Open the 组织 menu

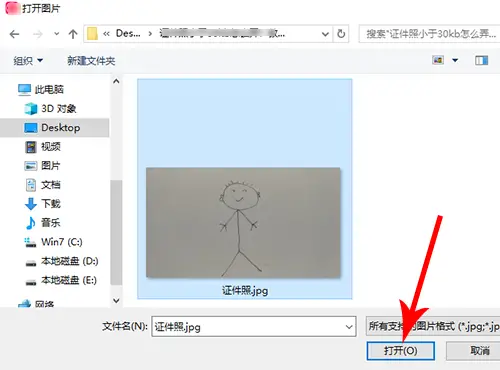coord(28,61)
